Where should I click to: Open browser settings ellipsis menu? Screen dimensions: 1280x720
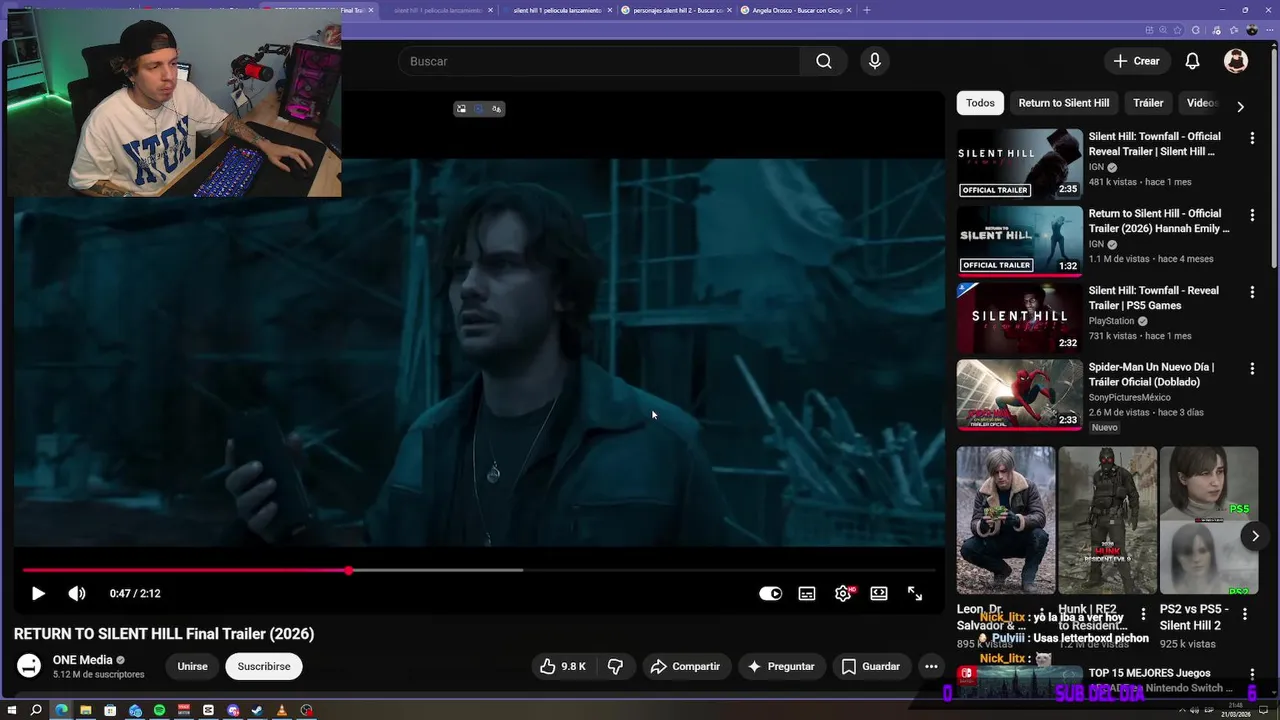[x=1270, y=30]
